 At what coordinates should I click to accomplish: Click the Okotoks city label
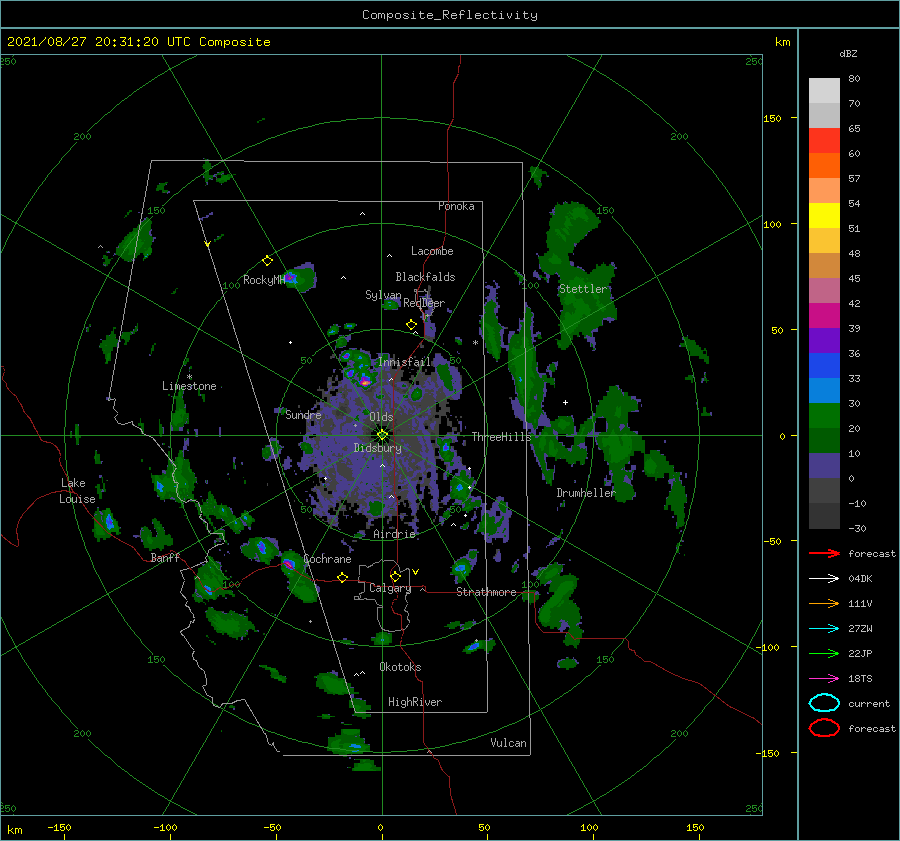400,667
